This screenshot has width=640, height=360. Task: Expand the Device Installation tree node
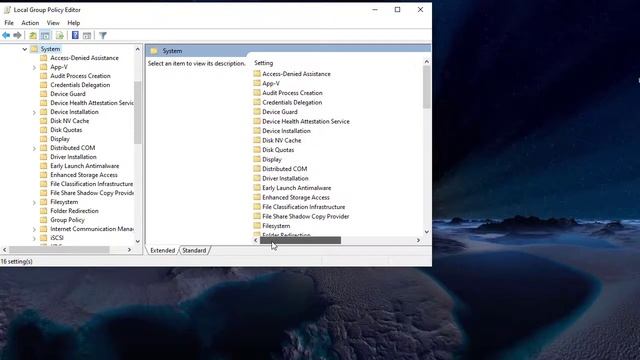click(x=34, y=112)
